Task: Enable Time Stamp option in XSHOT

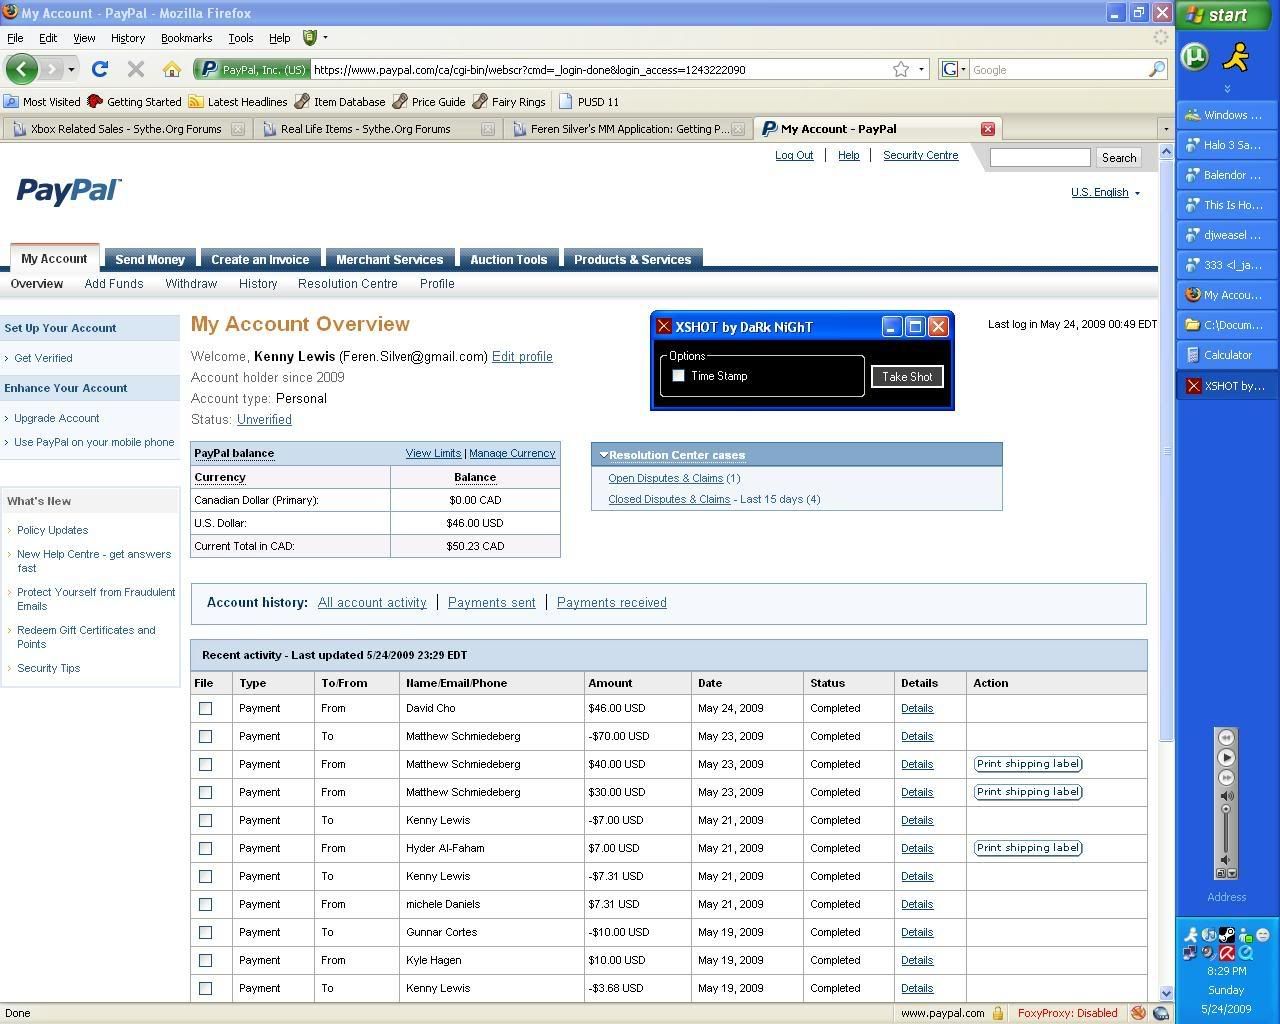Action: (678, 376)
